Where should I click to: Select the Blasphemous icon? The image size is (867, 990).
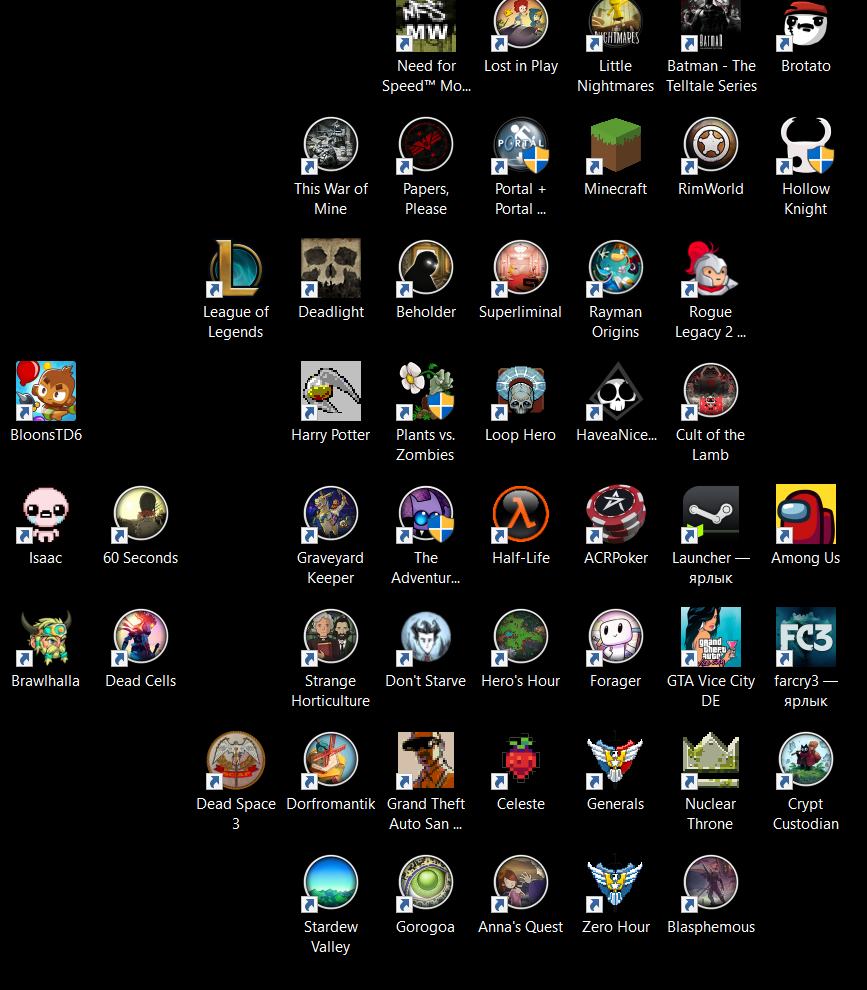click(x=710, y=884)
